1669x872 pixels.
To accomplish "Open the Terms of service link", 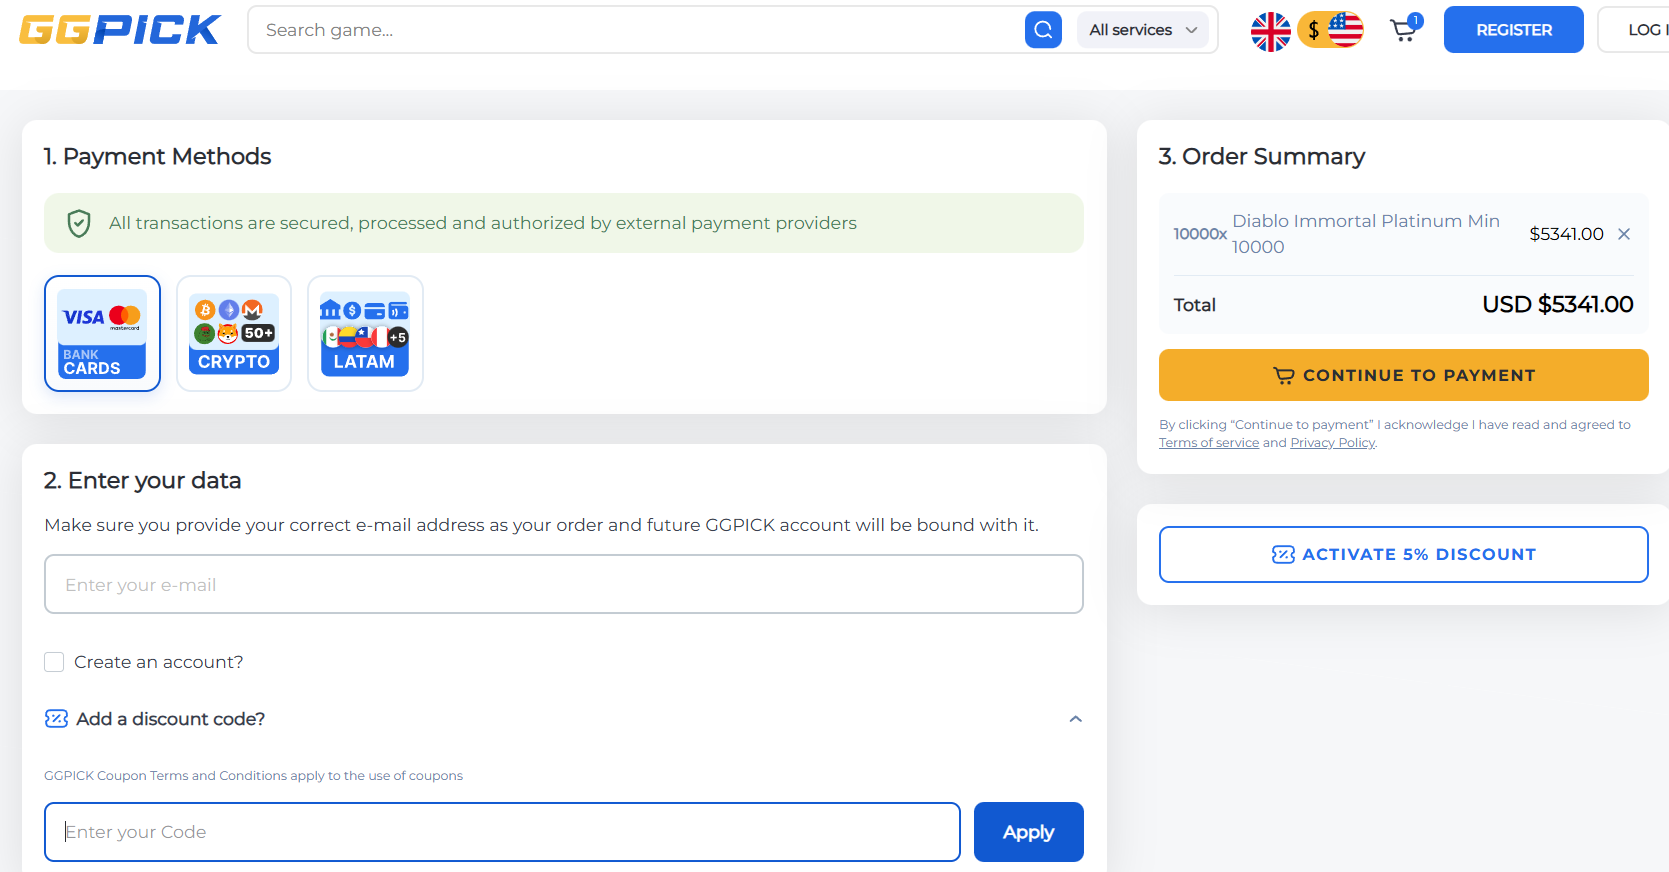I will tap(1208, 443).
